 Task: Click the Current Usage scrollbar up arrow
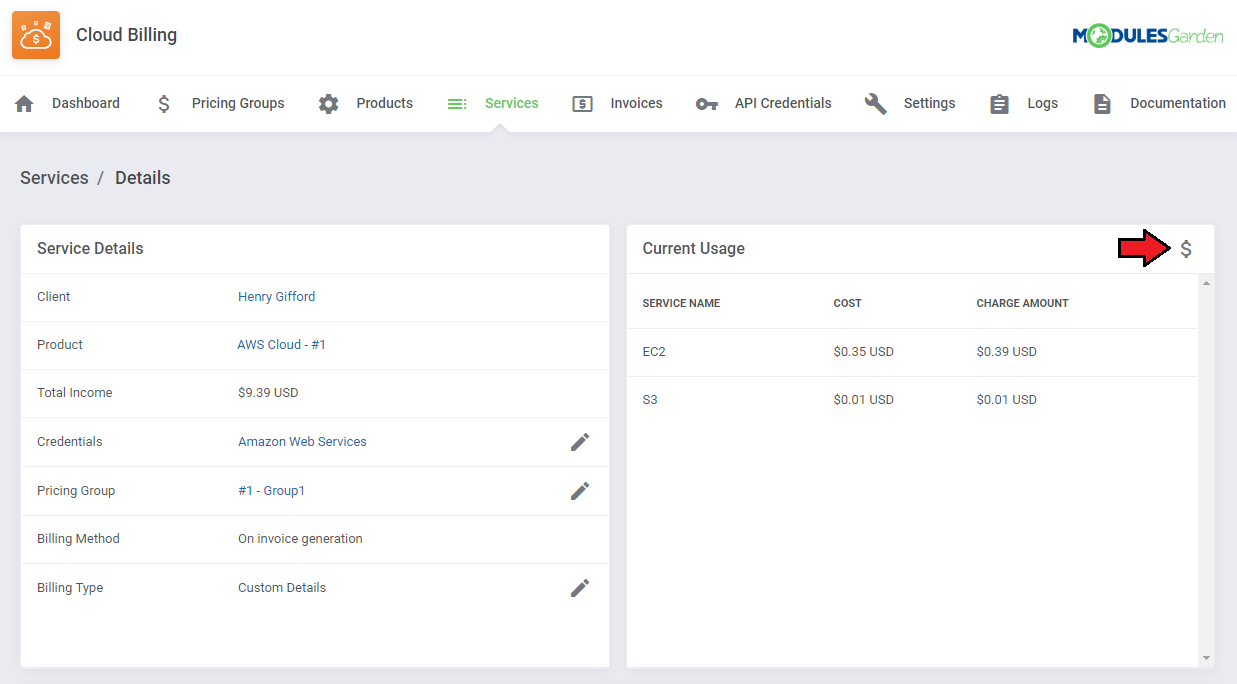click(x=1206, y=284)
